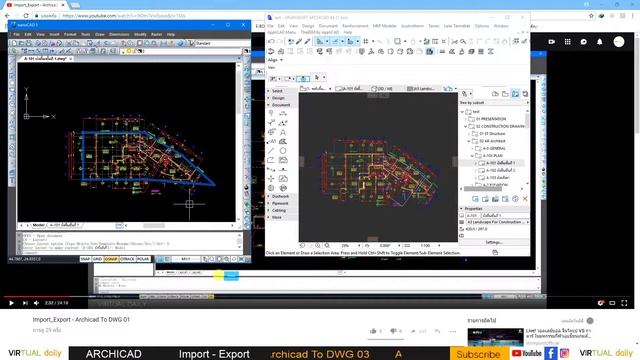The height and width of the screenshot is (360, 640).
Task: Bookmark the page with Chrome star icon
Action: 591,16
